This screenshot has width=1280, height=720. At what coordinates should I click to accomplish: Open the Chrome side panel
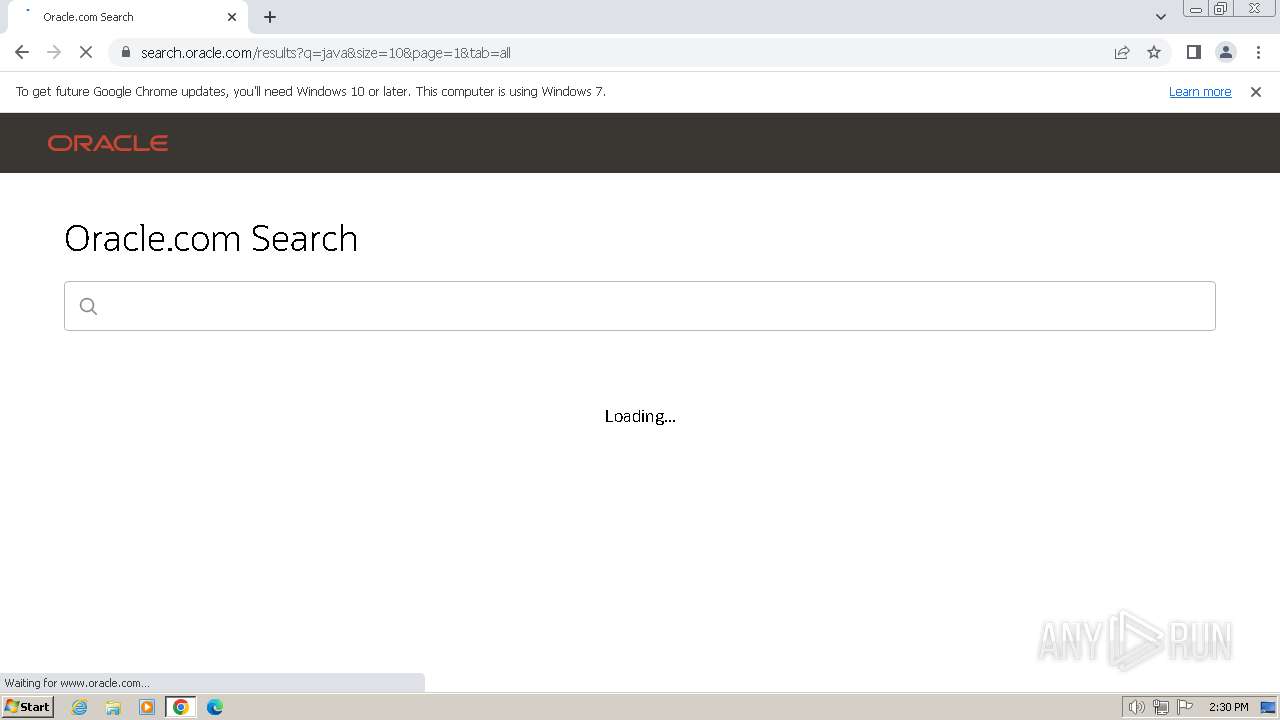1194,52
